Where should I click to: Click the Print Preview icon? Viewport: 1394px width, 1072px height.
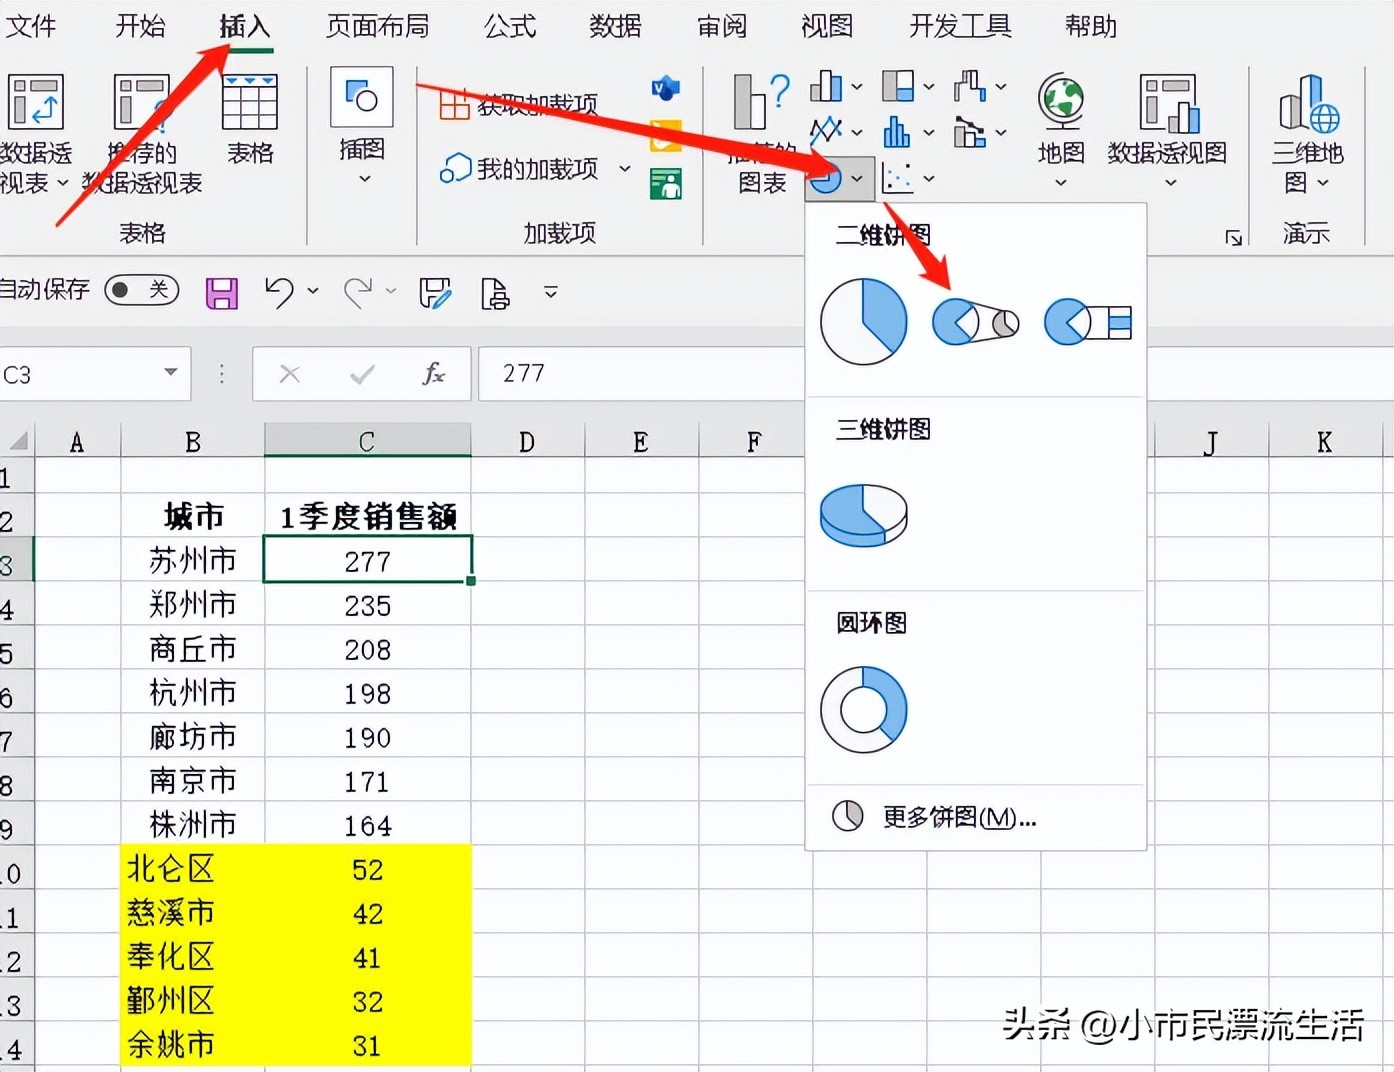pyautogui.click(x=495, y=293)
